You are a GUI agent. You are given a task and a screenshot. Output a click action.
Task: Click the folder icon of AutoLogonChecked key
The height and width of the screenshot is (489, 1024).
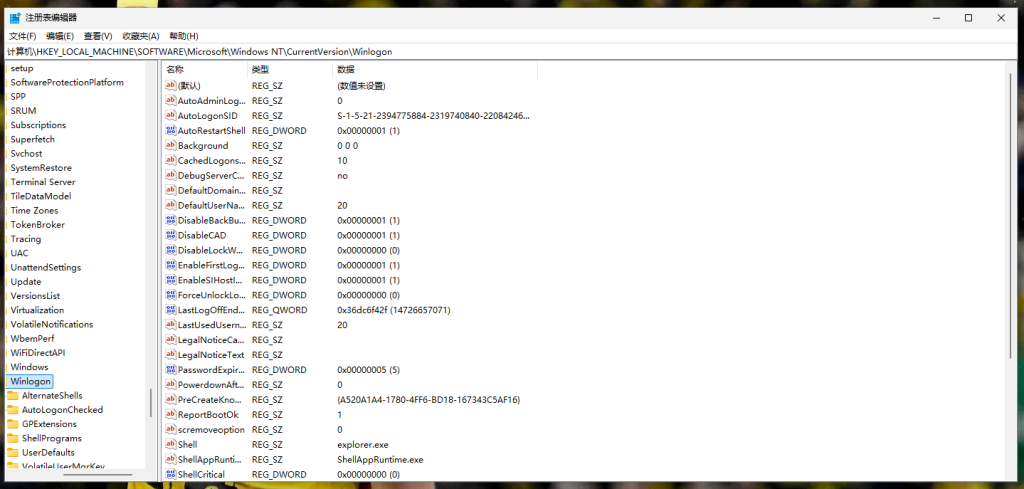pos(12,410)
